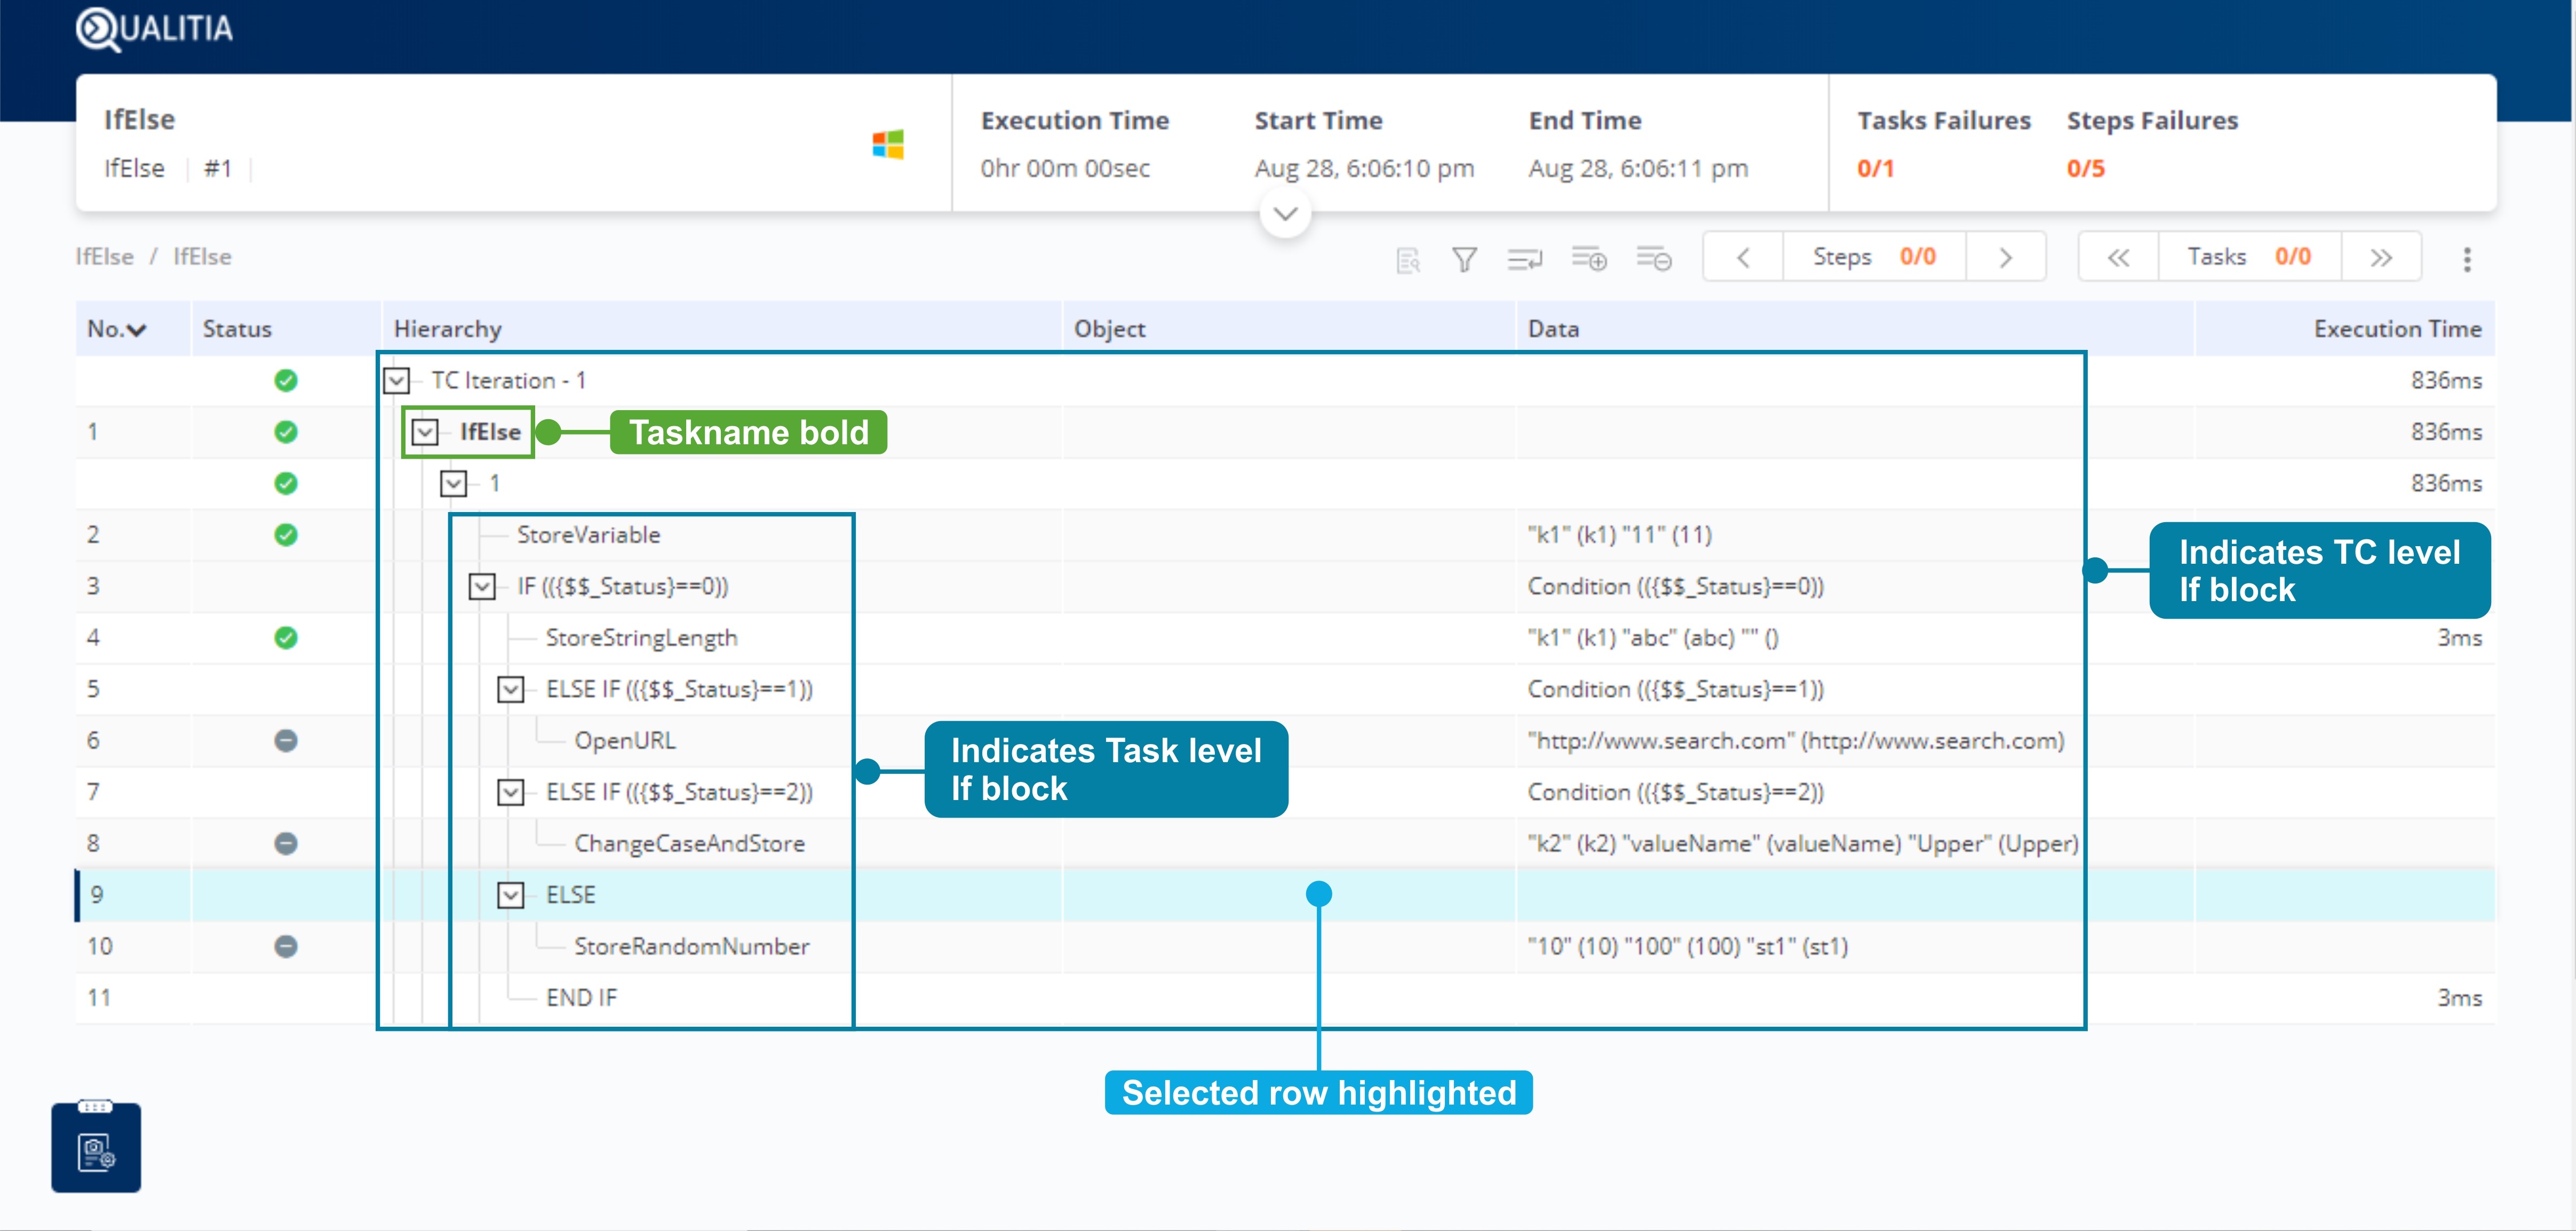This screenshot has height=1231, width=2576.
Task: Collapse the ELSE block in row 9
Action: coord(511,894)
